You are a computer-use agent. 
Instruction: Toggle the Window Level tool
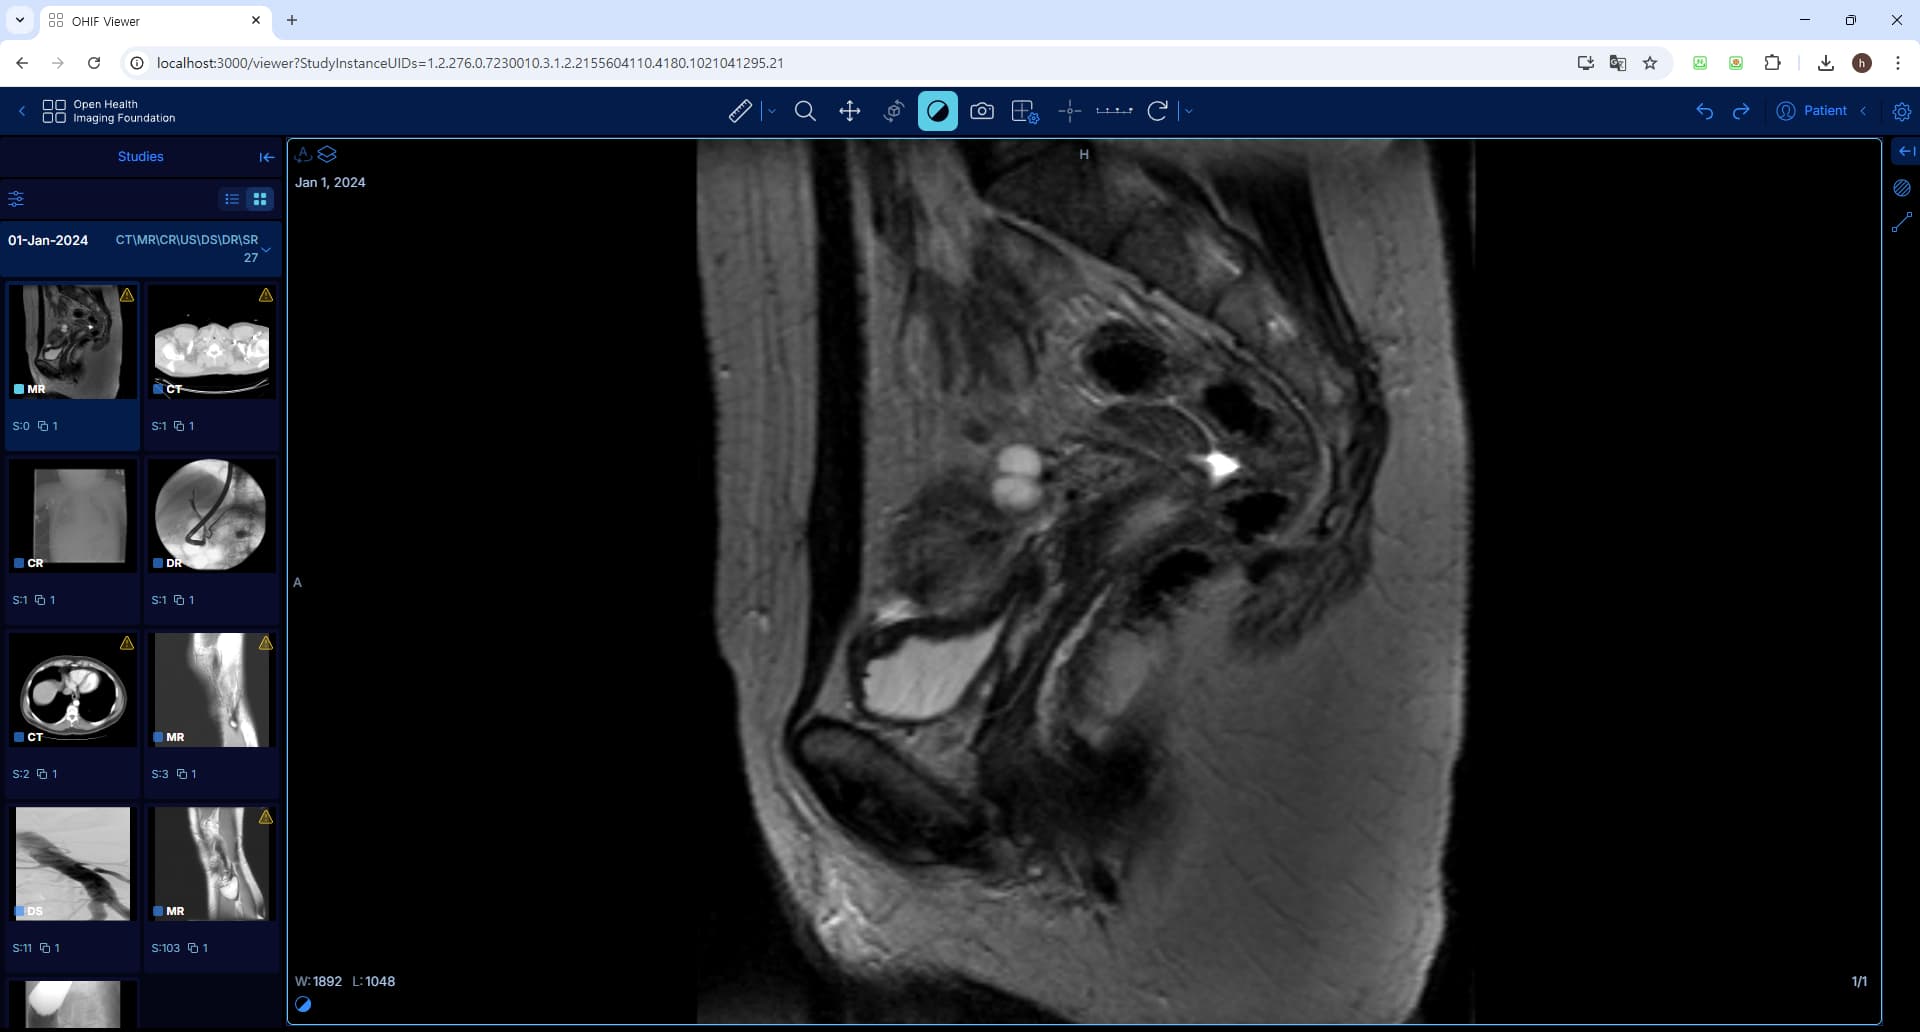[937, 111]
